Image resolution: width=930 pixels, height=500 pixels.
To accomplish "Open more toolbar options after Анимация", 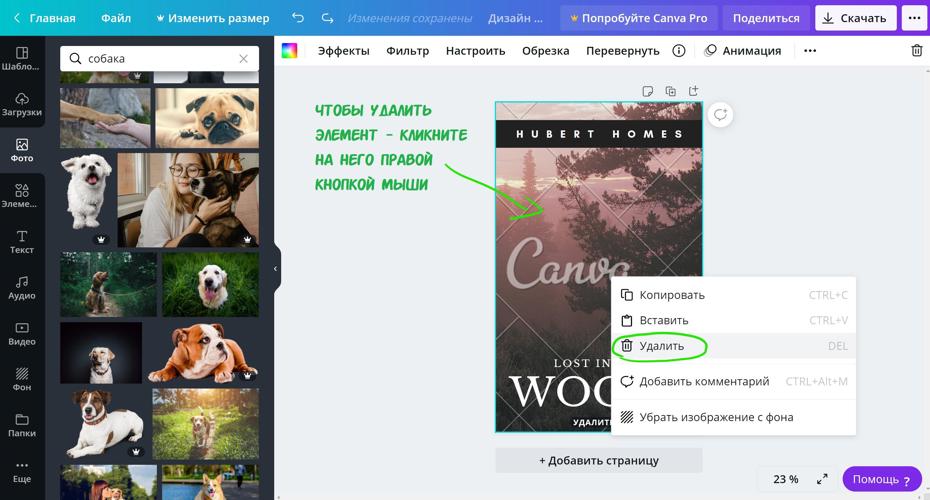I will tap(810, 51).
